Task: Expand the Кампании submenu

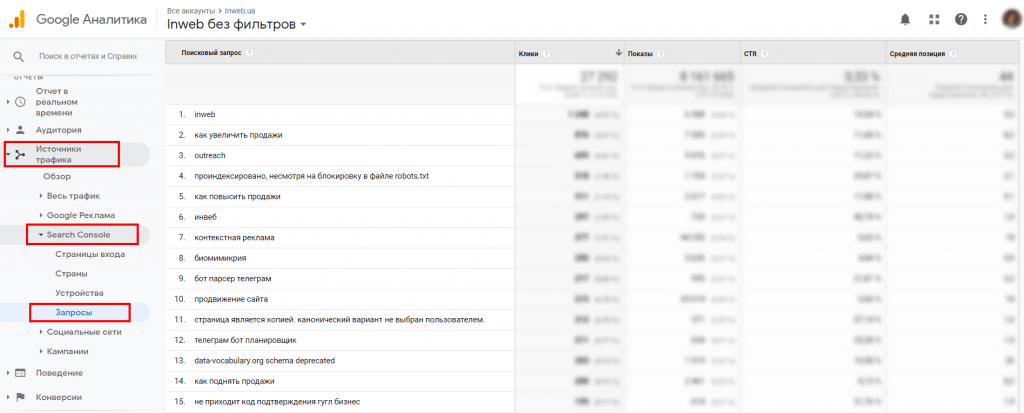Action: (40, 351)
